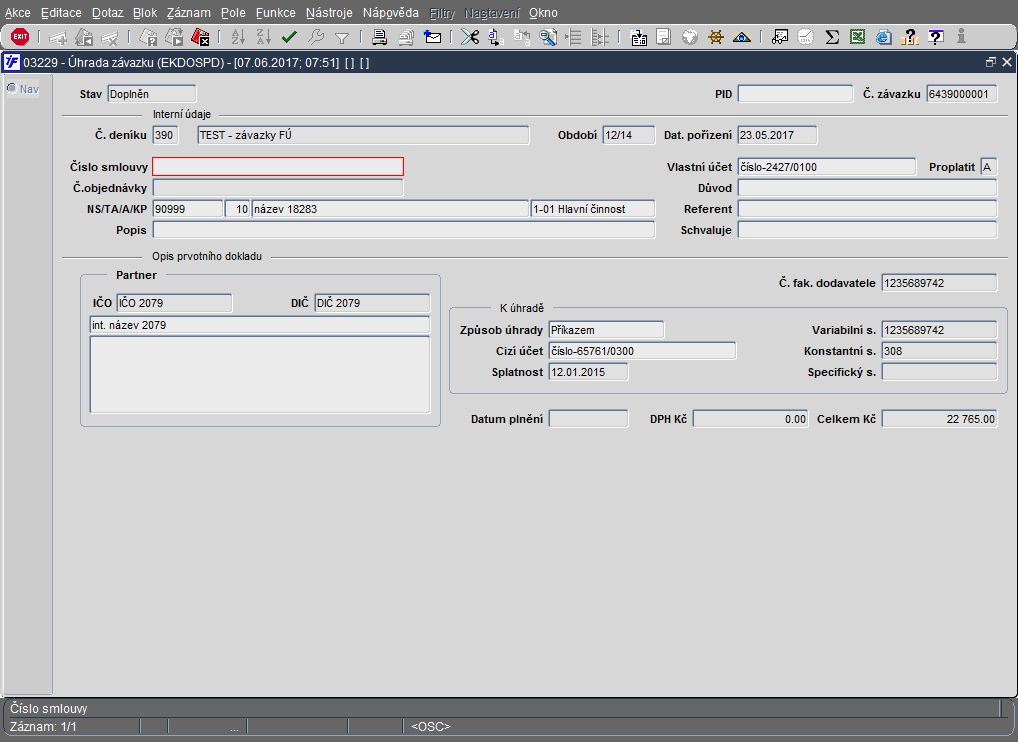Click the wrench tool icon
Viewport: 1018px width, 742px height.
316,37
